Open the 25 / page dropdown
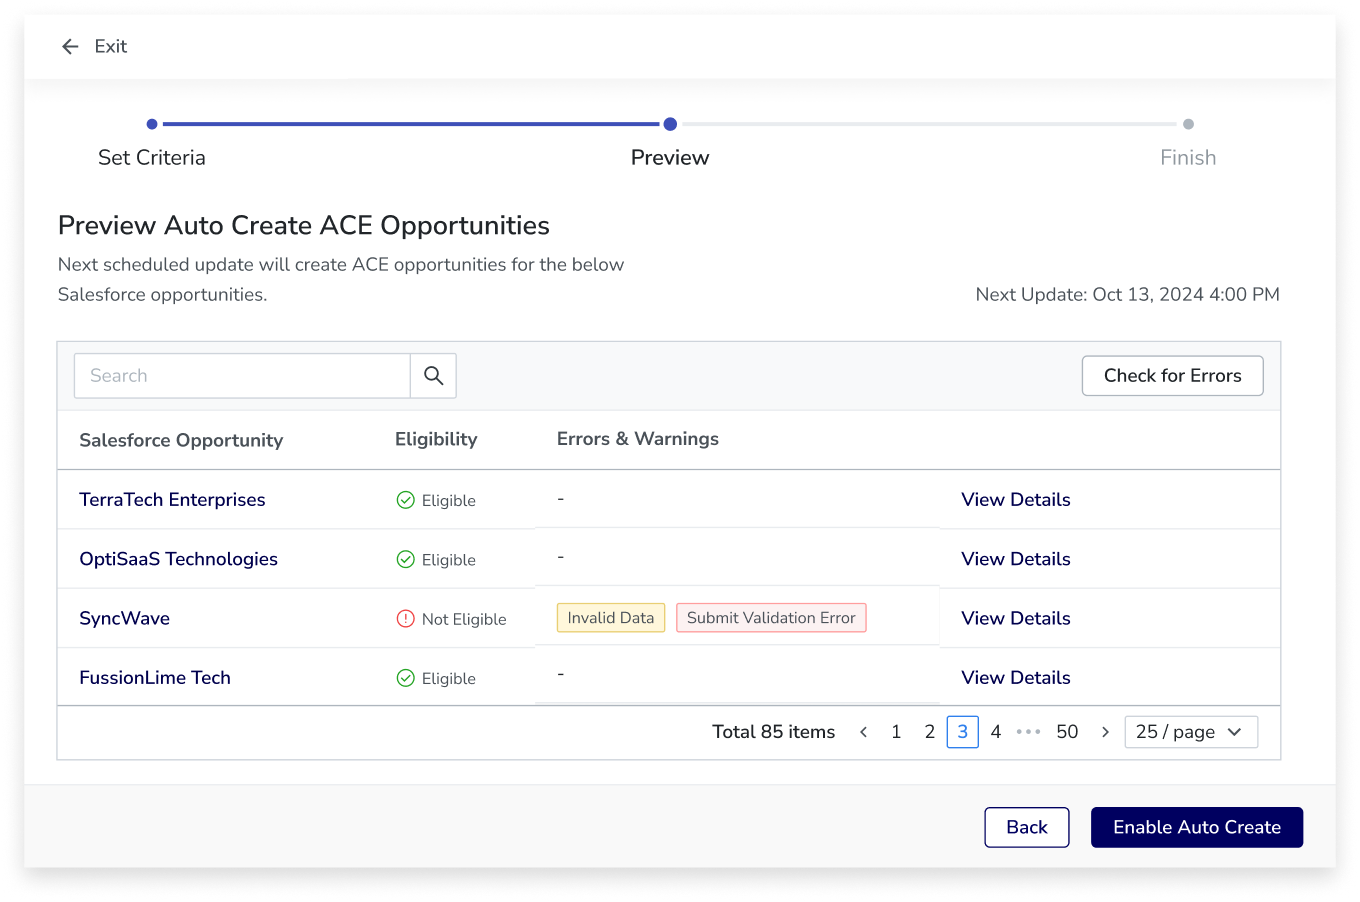1360x902 pixels. coord(1191,731)
